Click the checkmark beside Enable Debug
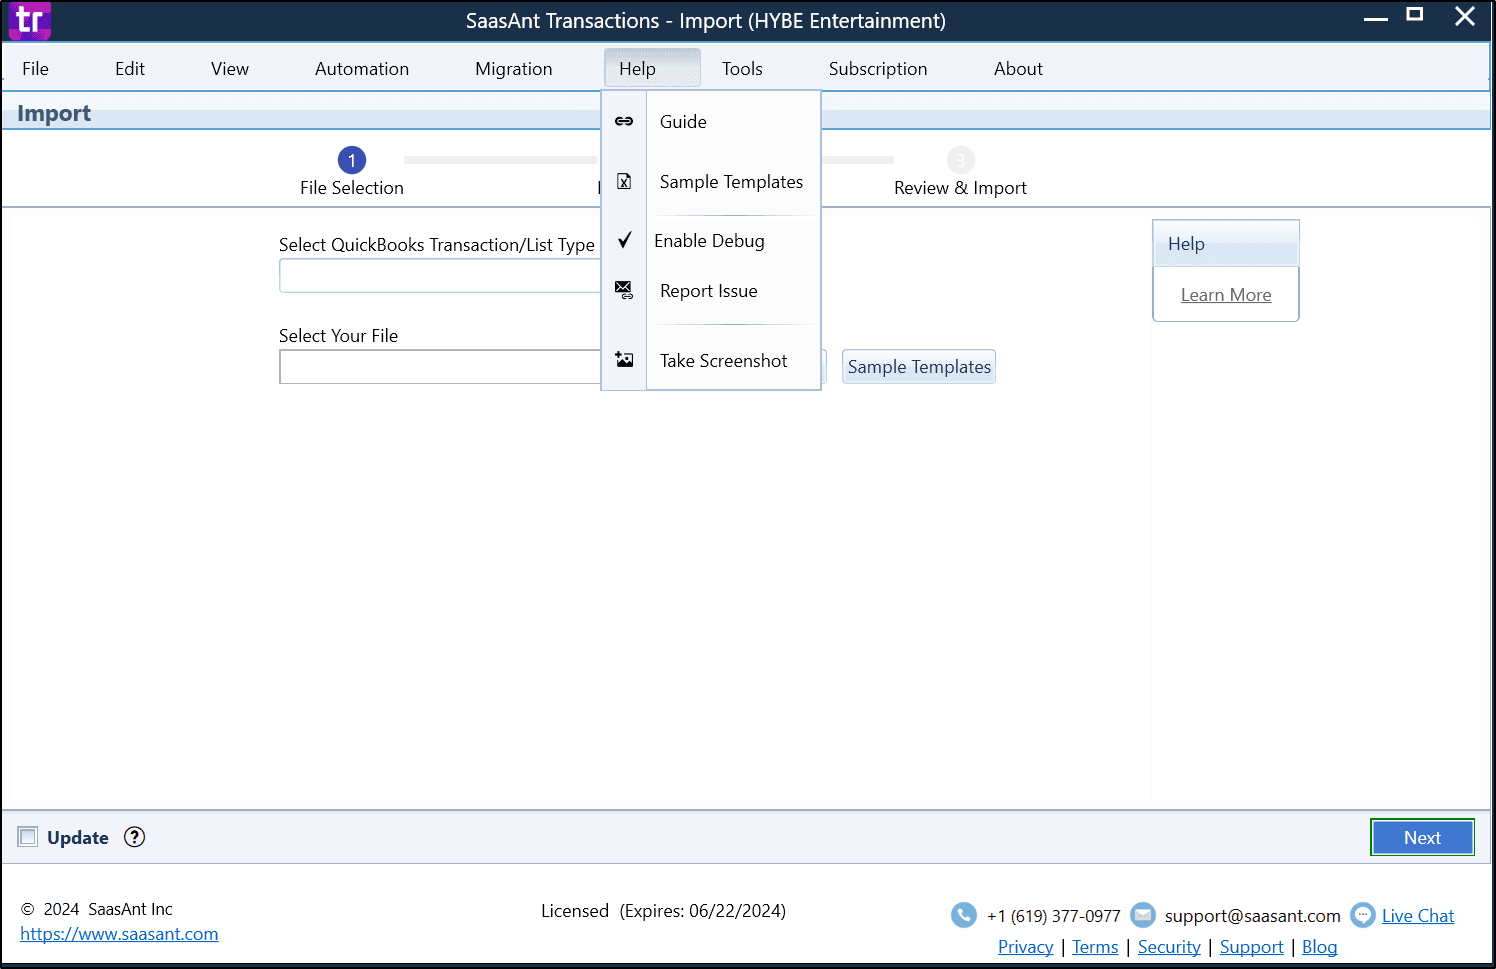The height and width of the screenshot is (969, 1496). point(624,240)
